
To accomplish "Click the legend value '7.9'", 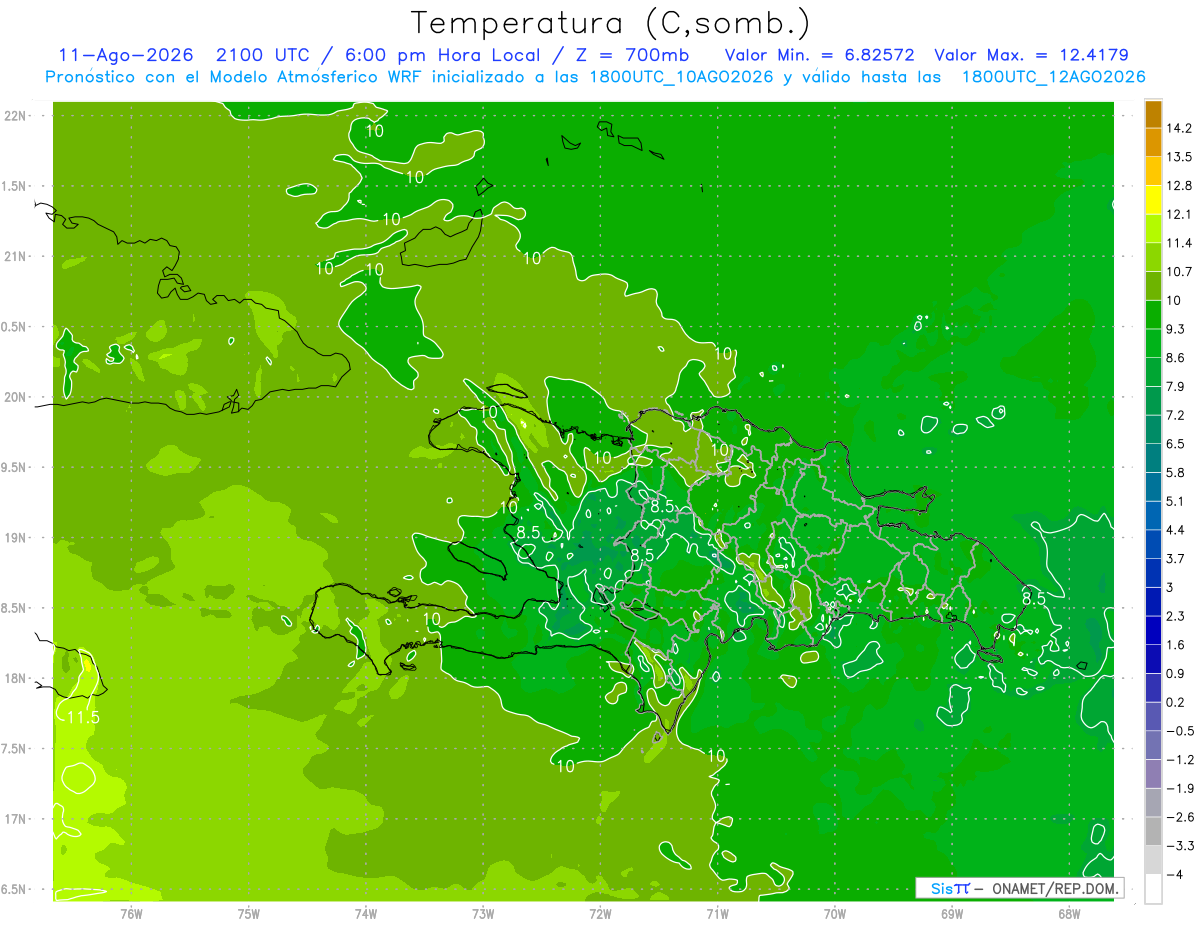I will tap(1177, 387).
